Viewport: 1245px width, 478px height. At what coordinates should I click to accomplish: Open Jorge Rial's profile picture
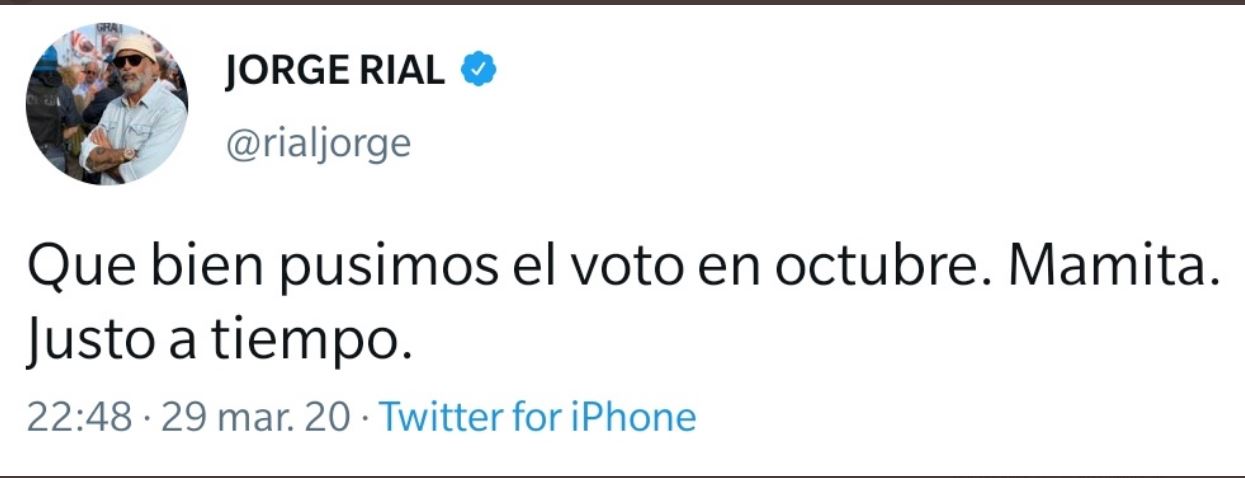[106, 104]
